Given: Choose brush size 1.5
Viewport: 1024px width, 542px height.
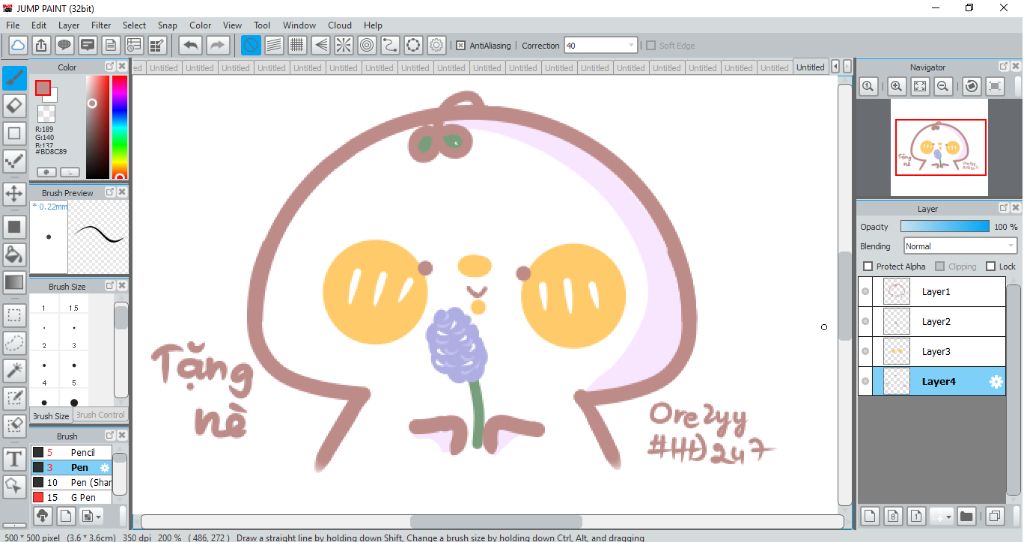Looking at the screenshot, I should pos(73,308).
